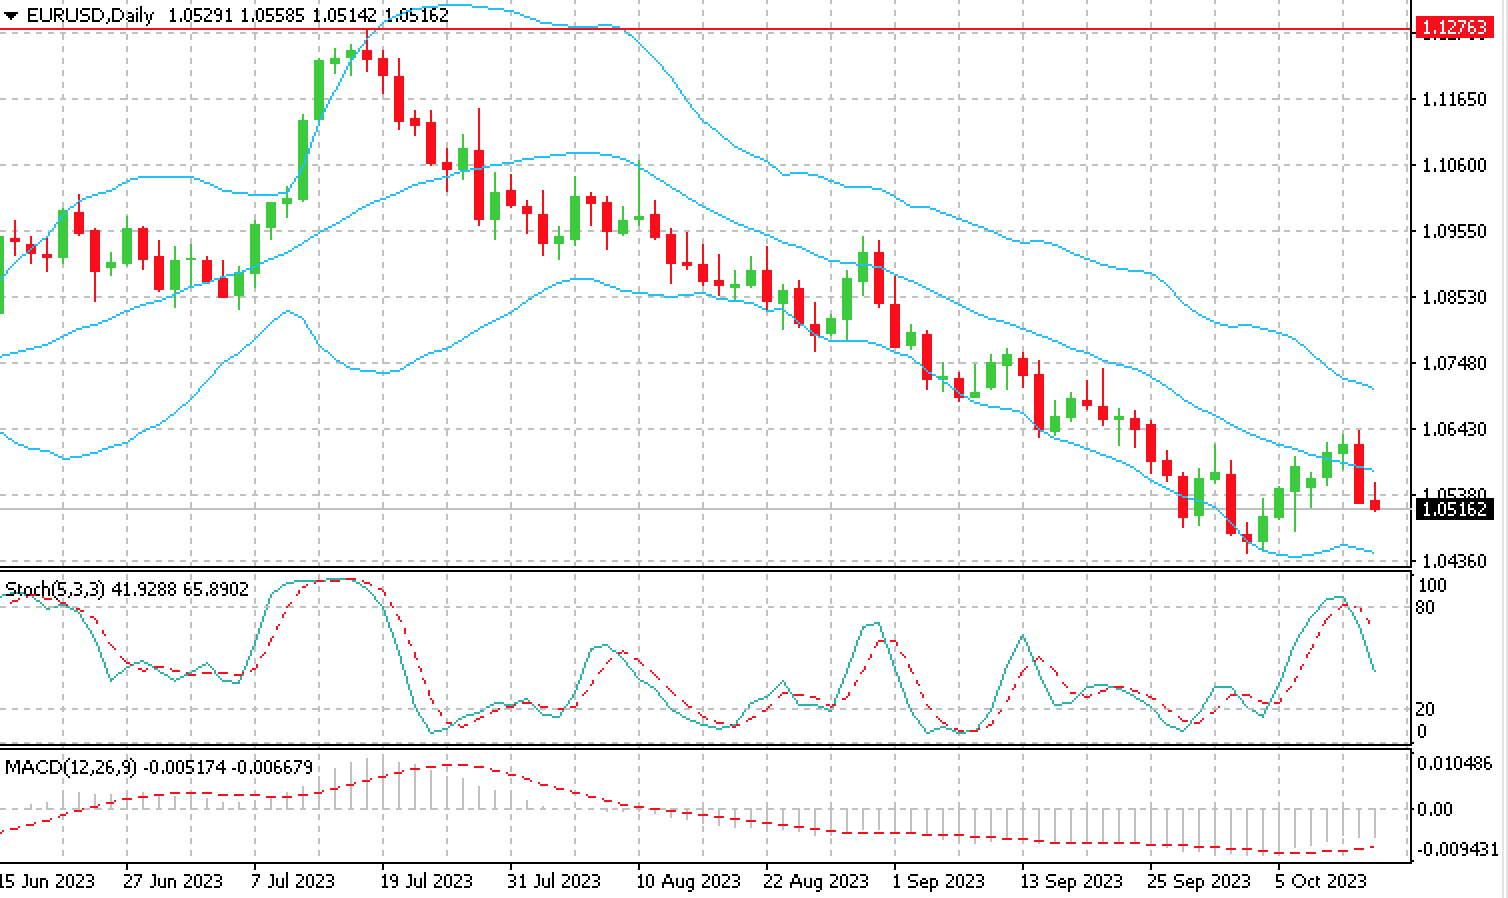The height and width of the screenshot is (898, 1508).
Task: Click the 15 Jun 2023 date label
Action: pos(47,881)
